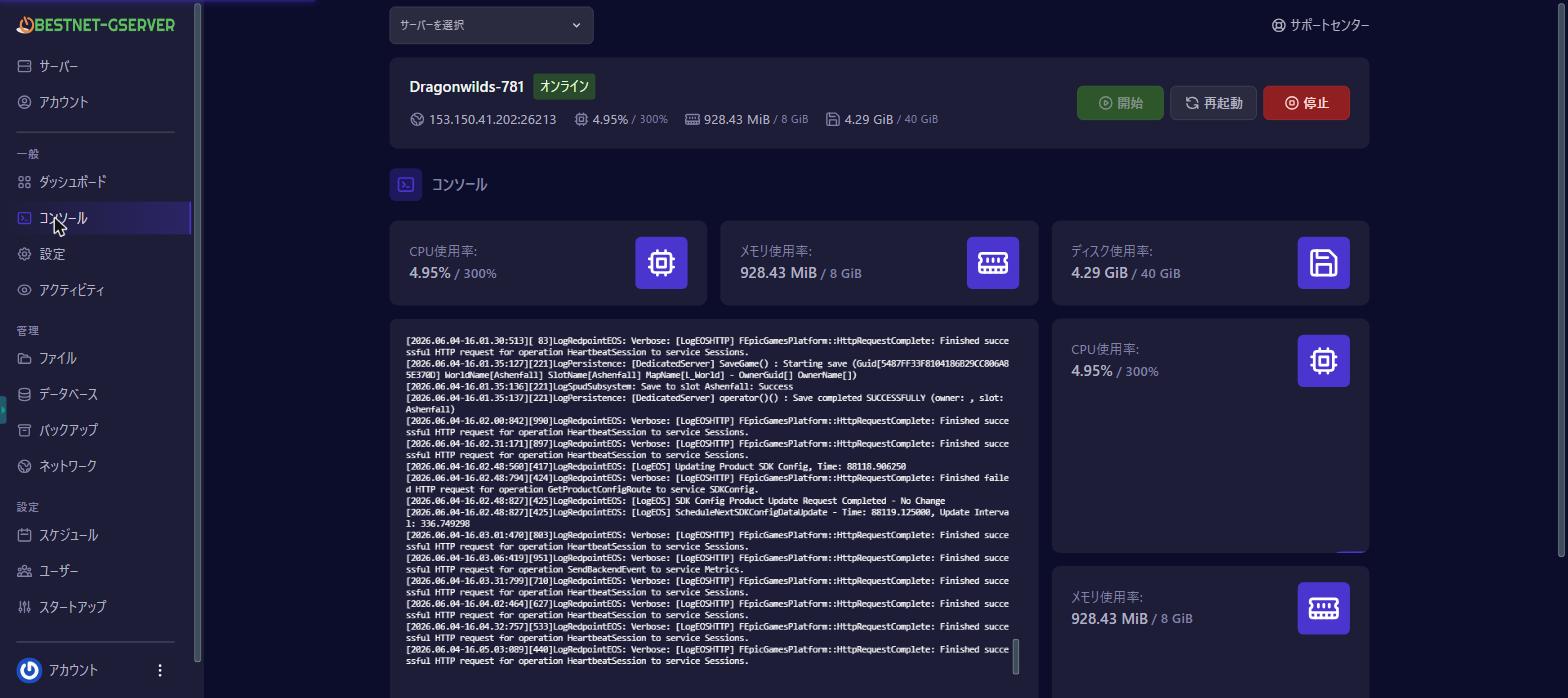Click the dashboard grid icon
The width and height of the screenshot is (1568, 698).
tap(24, 182)
